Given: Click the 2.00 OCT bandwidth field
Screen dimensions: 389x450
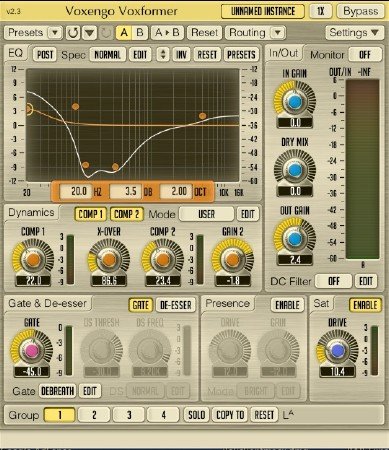Looking at the screenshot, I should [x=176, y=191].
